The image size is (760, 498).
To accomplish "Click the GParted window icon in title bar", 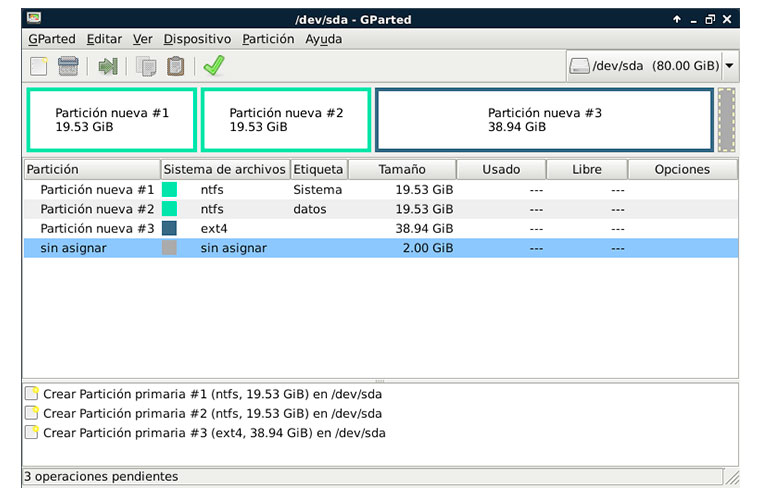I will (x=34, y=18).
